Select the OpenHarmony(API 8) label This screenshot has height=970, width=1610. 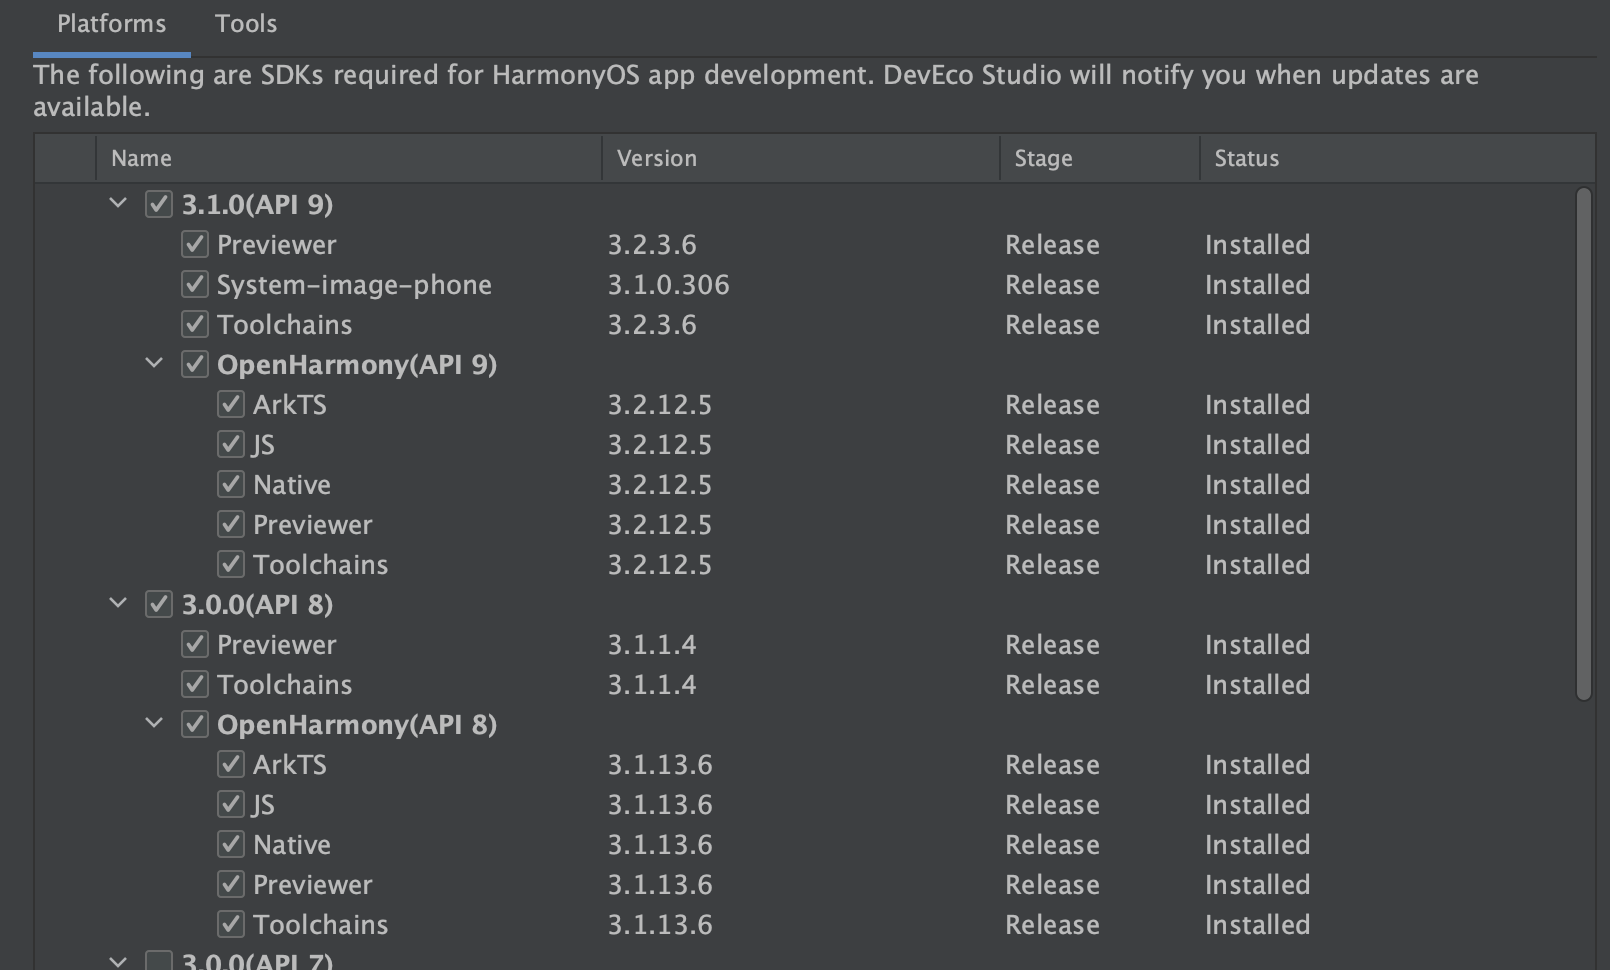coord(357,725)
